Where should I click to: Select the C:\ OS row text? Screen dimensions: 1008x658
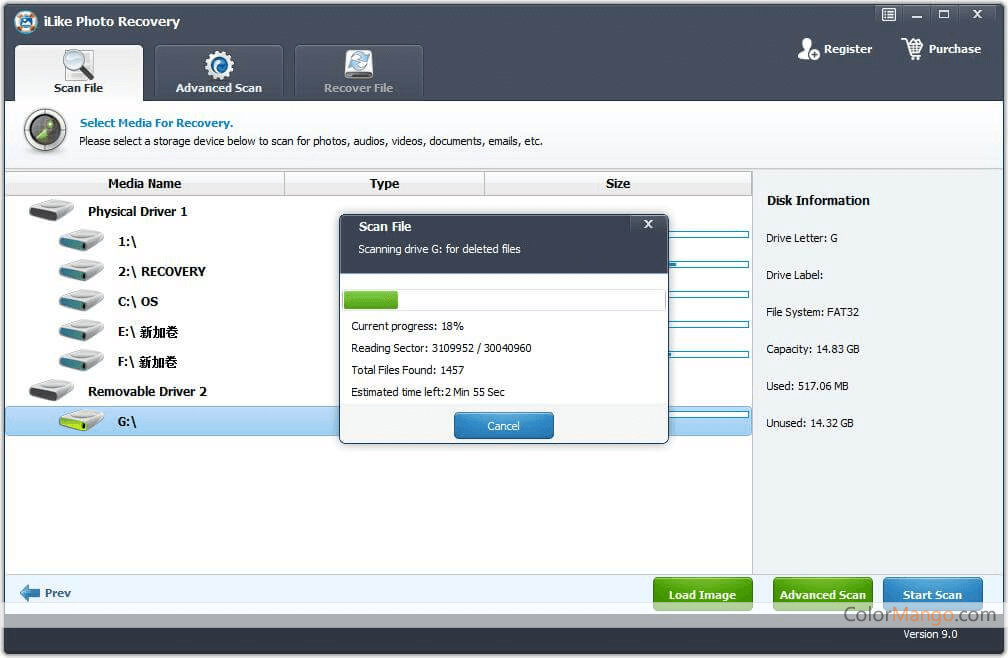[138, 301]
